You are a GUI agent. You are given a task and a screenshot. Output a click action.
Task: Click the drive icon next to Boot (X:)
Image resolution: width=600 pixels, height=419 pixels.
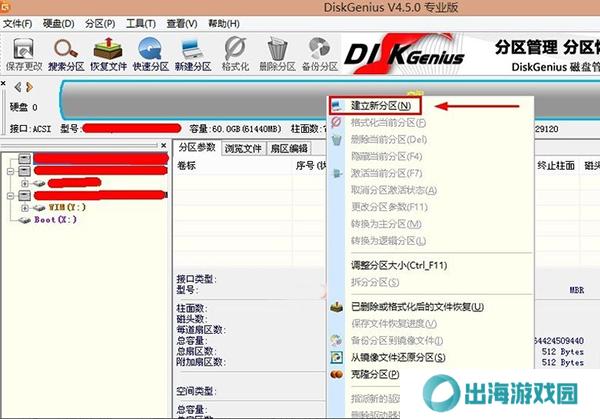point(25,220)
